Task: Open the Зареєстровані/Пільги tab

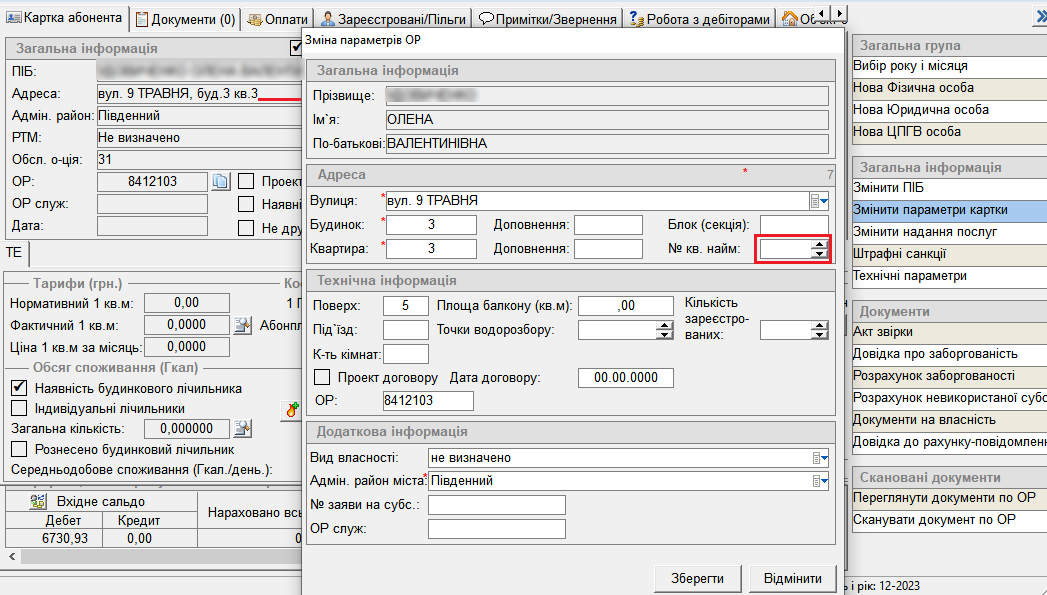Action: point(394,19)
